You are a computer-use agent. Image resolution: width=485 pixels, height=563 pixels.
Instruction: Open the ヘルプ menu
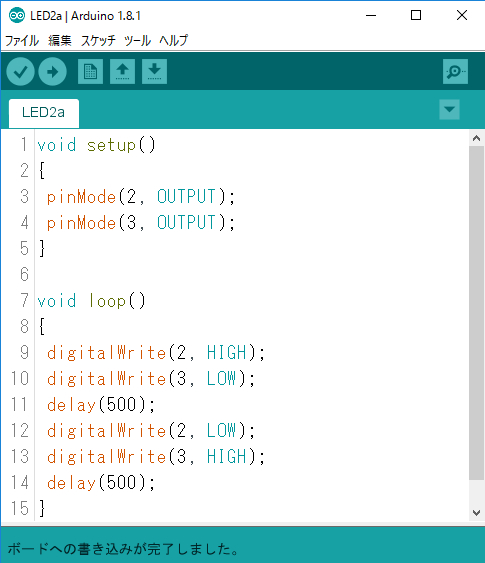pyautogui.click(x=173, y=41)
